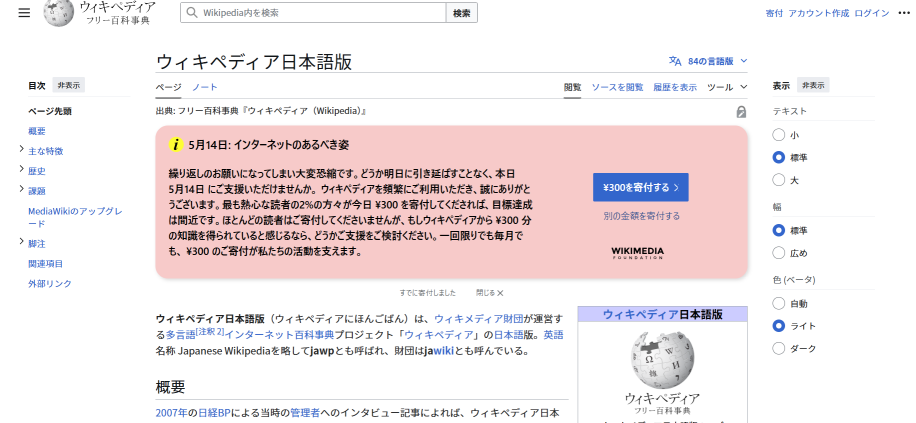
Task: Go to 関連項目 in contents
Action: [46, 263]
